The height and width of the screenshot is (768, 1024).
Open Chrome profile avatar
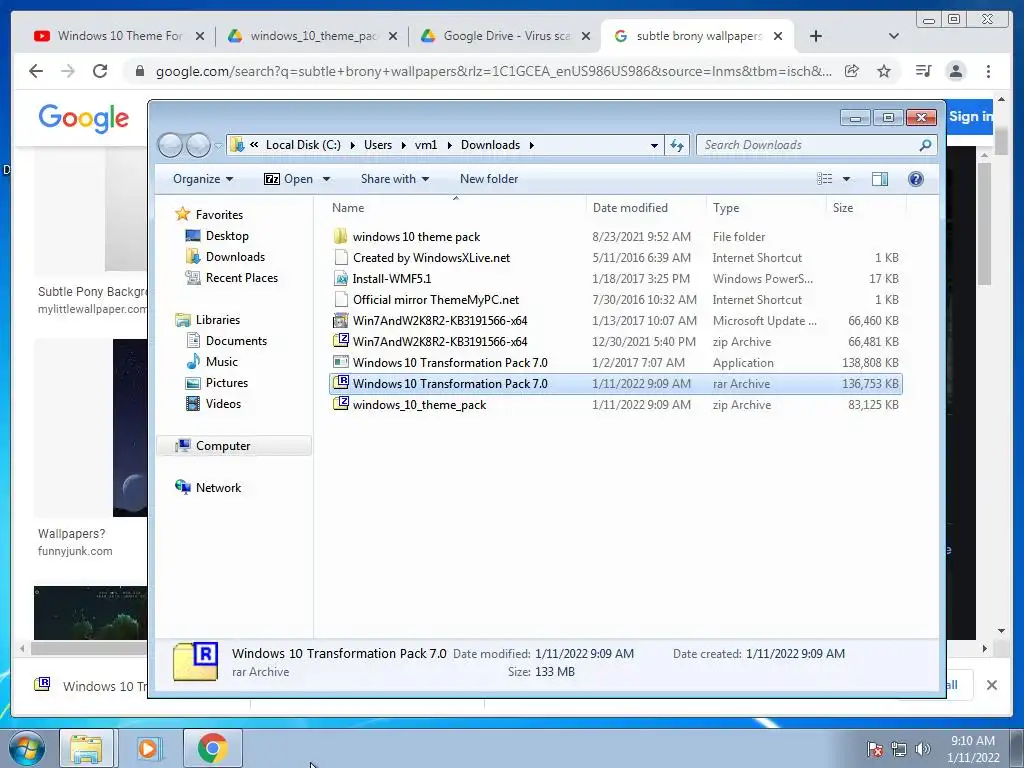click(x=955, y=71)
